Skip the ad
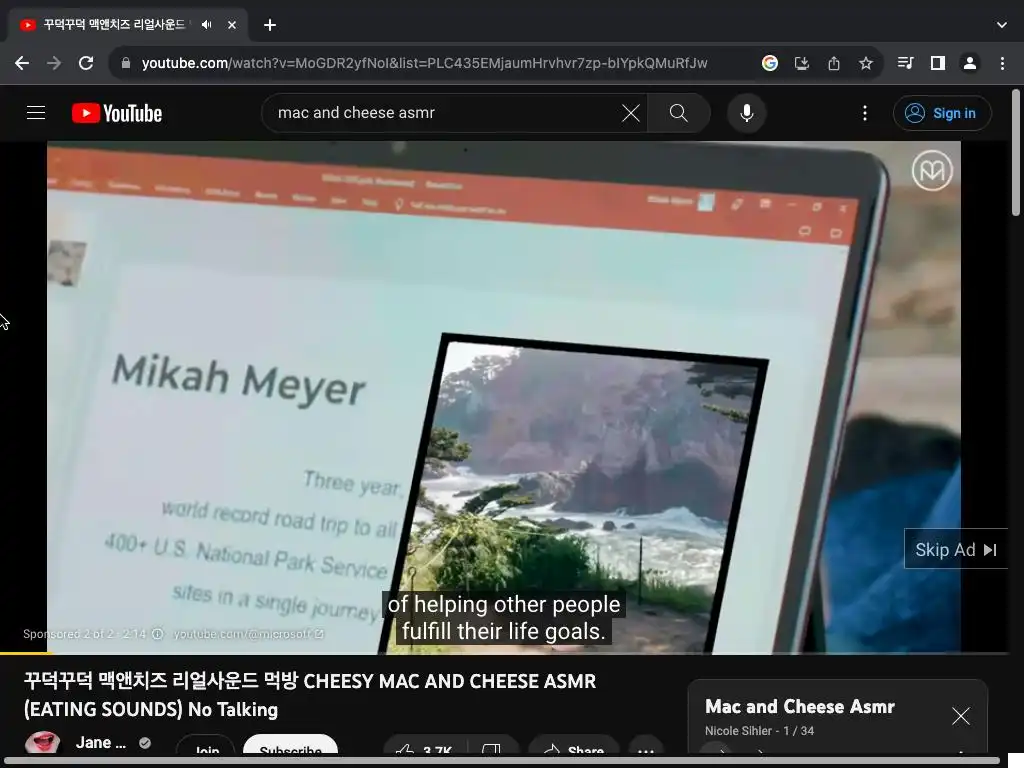1024x768 pixels. click(955, 549)
